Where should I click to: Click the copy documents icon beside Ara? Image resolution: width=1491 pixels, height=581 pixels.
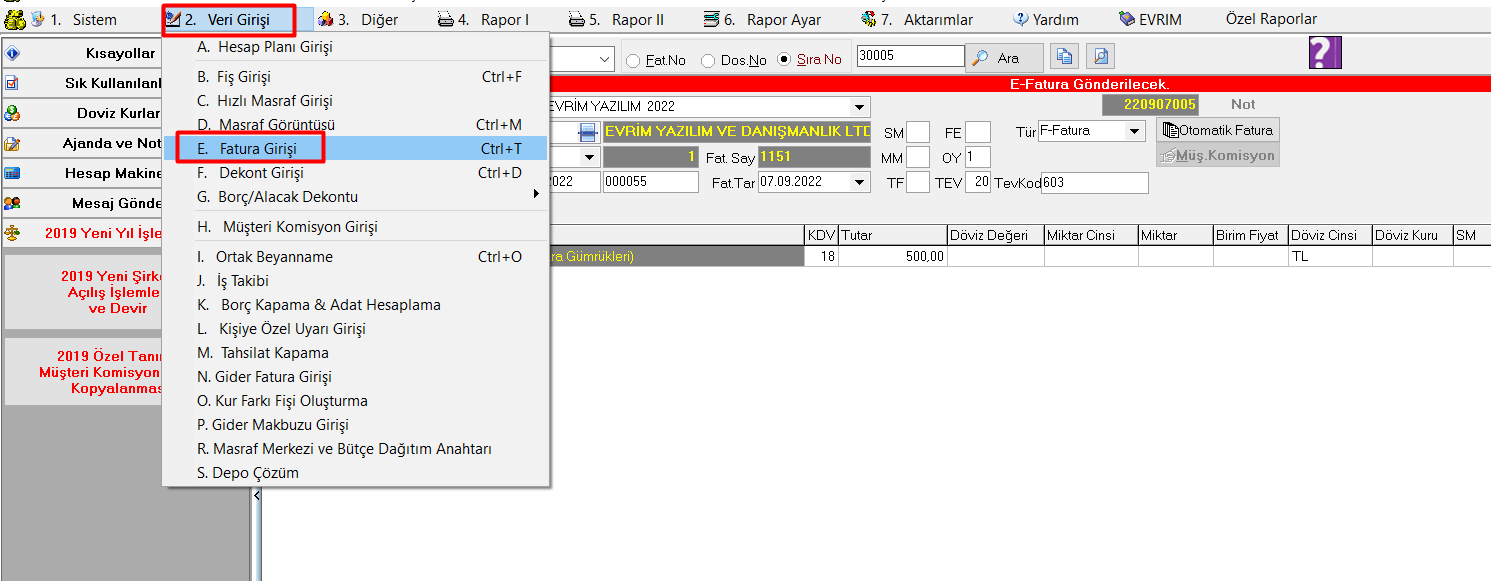pos(1066,57)
